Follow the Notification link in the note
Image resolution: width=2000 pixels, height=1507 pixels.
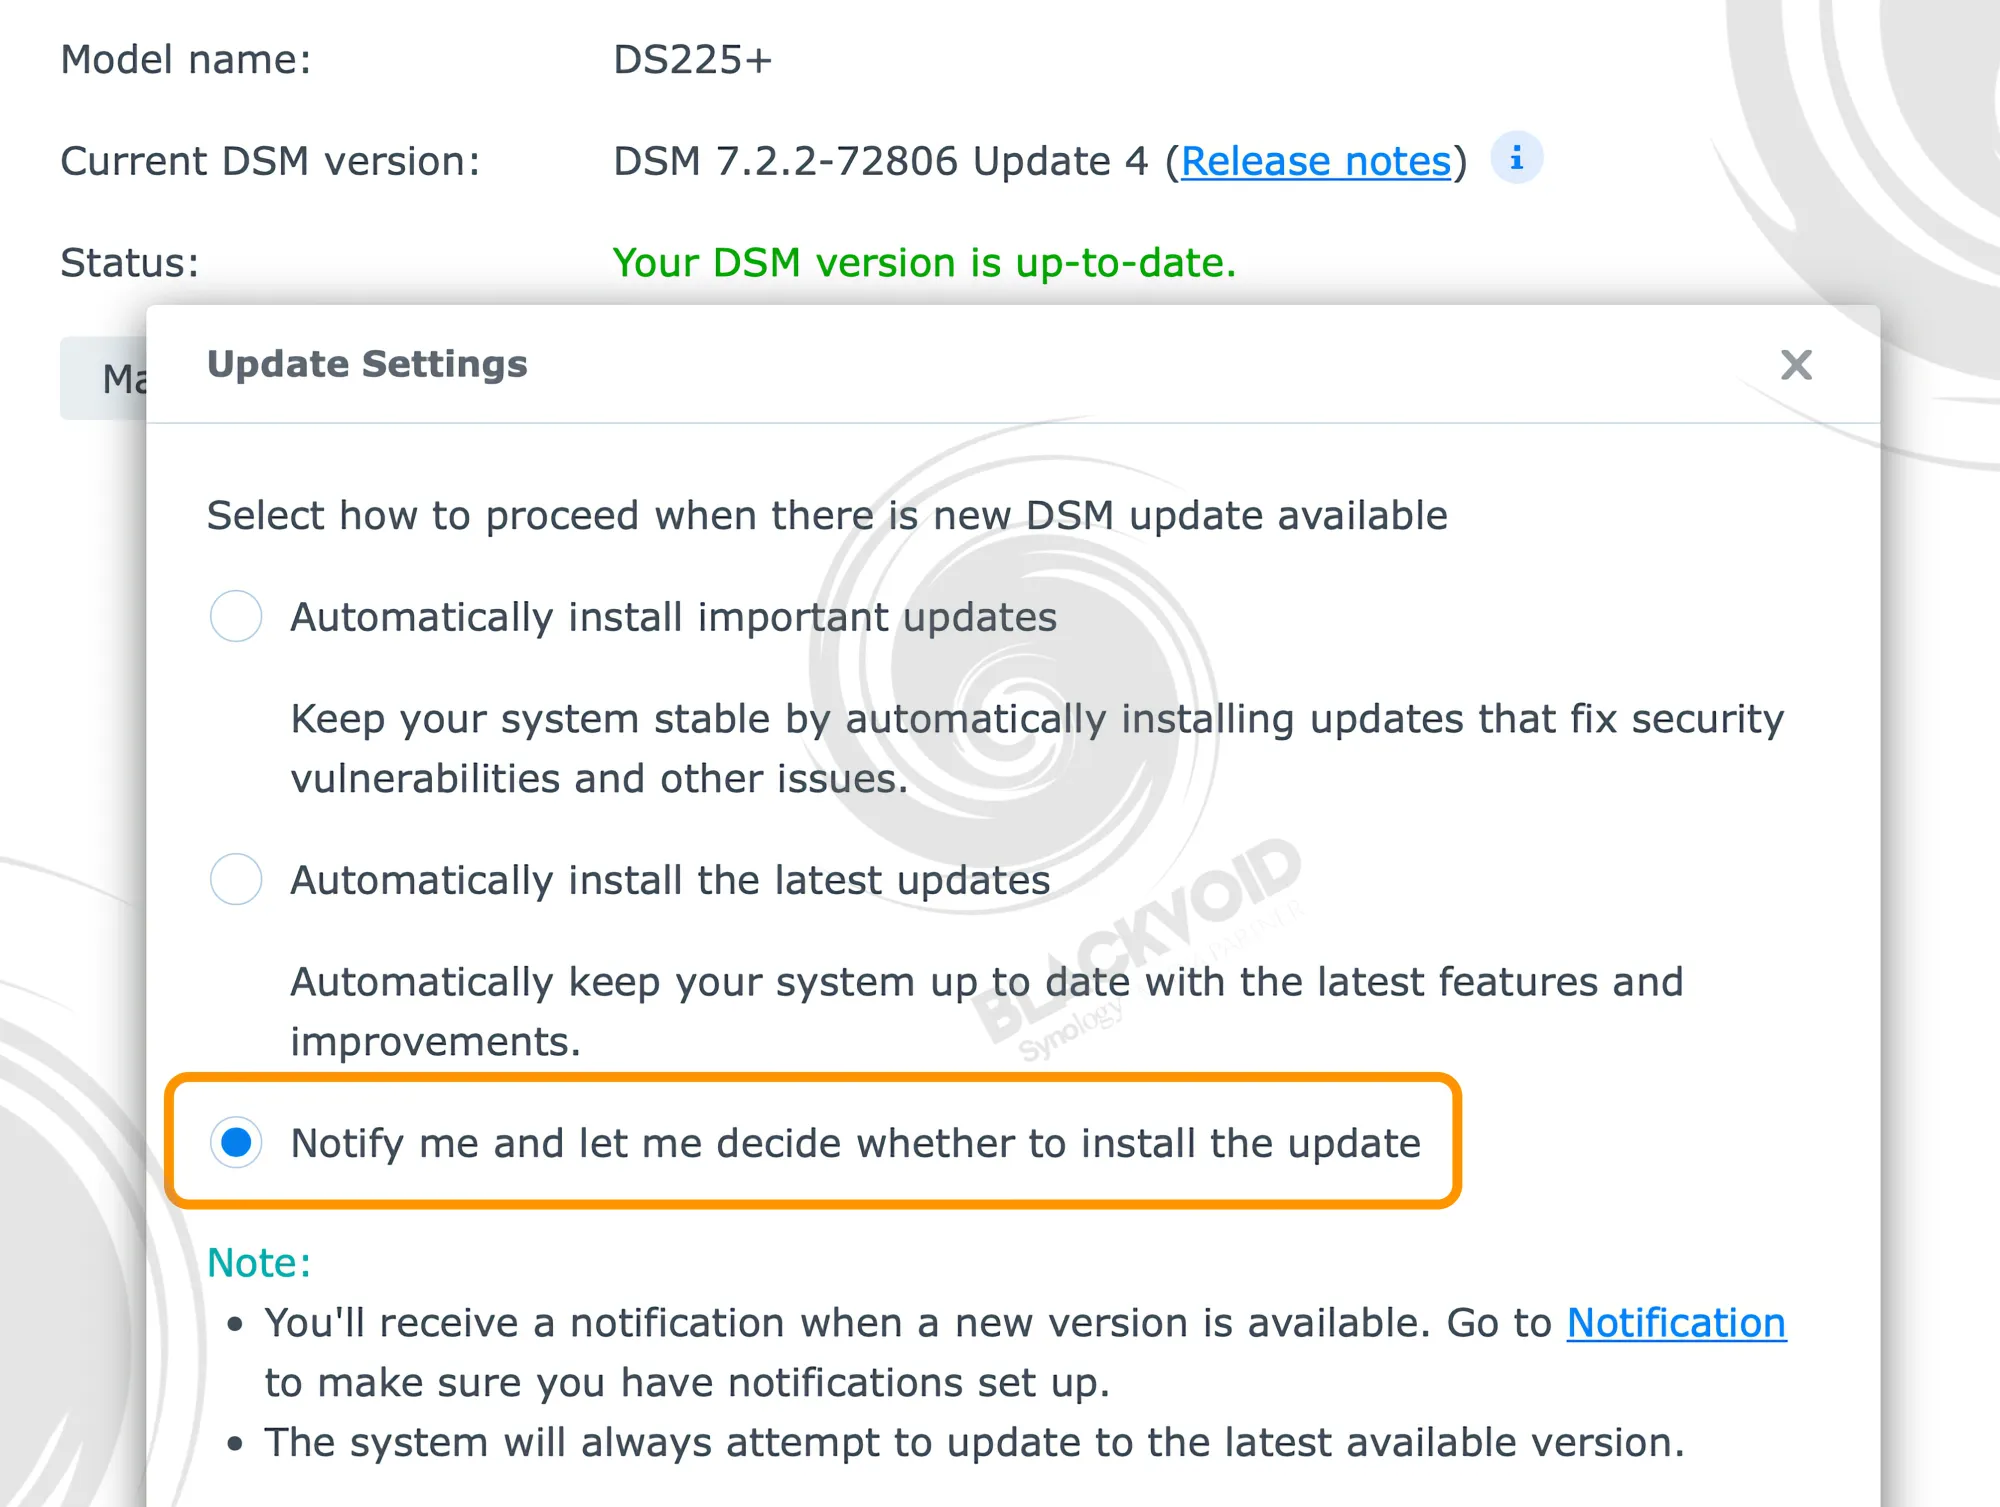point(1676,1323)
